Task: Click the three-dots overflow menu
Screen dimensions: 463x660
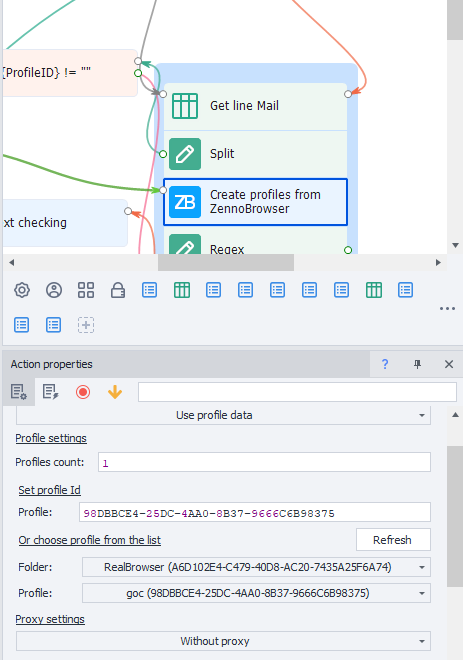Action: (447, 309)
